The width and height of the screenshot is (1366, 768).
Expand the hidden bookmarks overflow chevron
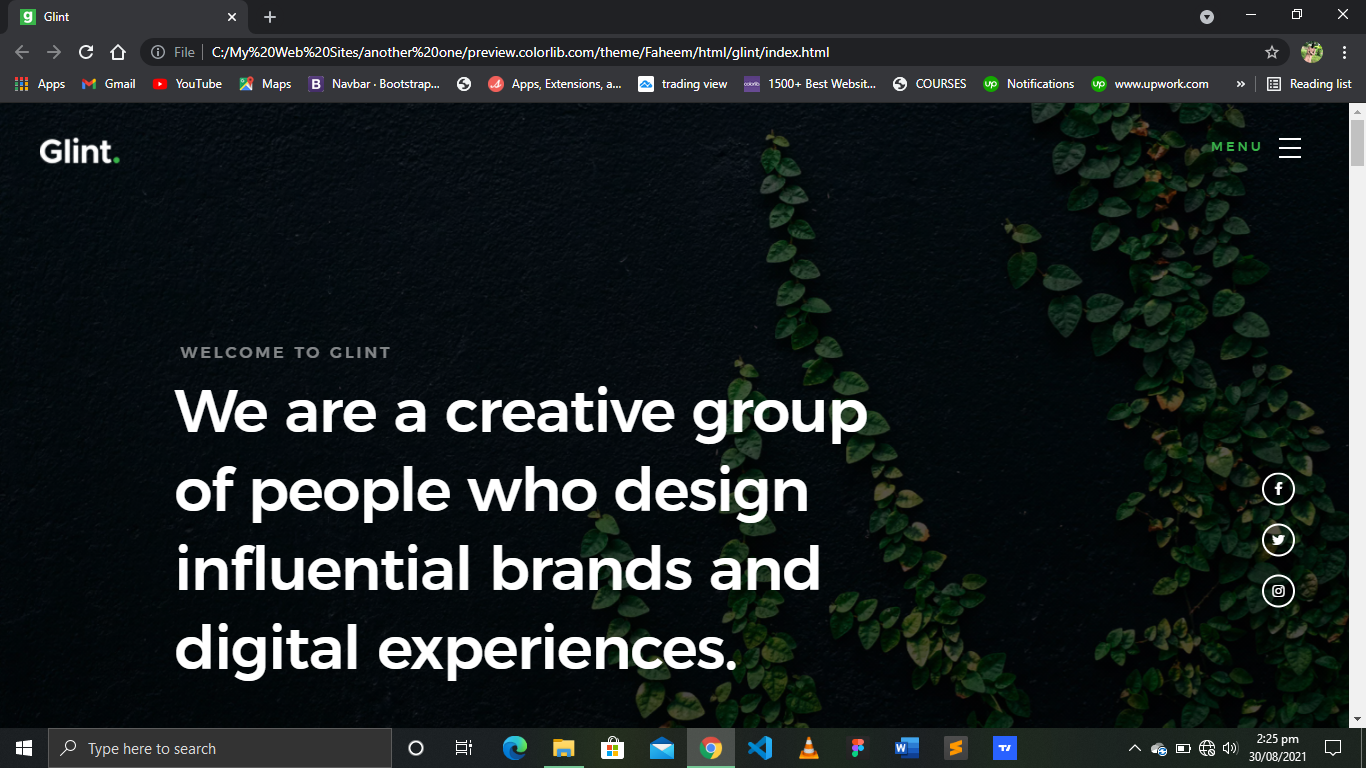click(x=1241, y=84)
